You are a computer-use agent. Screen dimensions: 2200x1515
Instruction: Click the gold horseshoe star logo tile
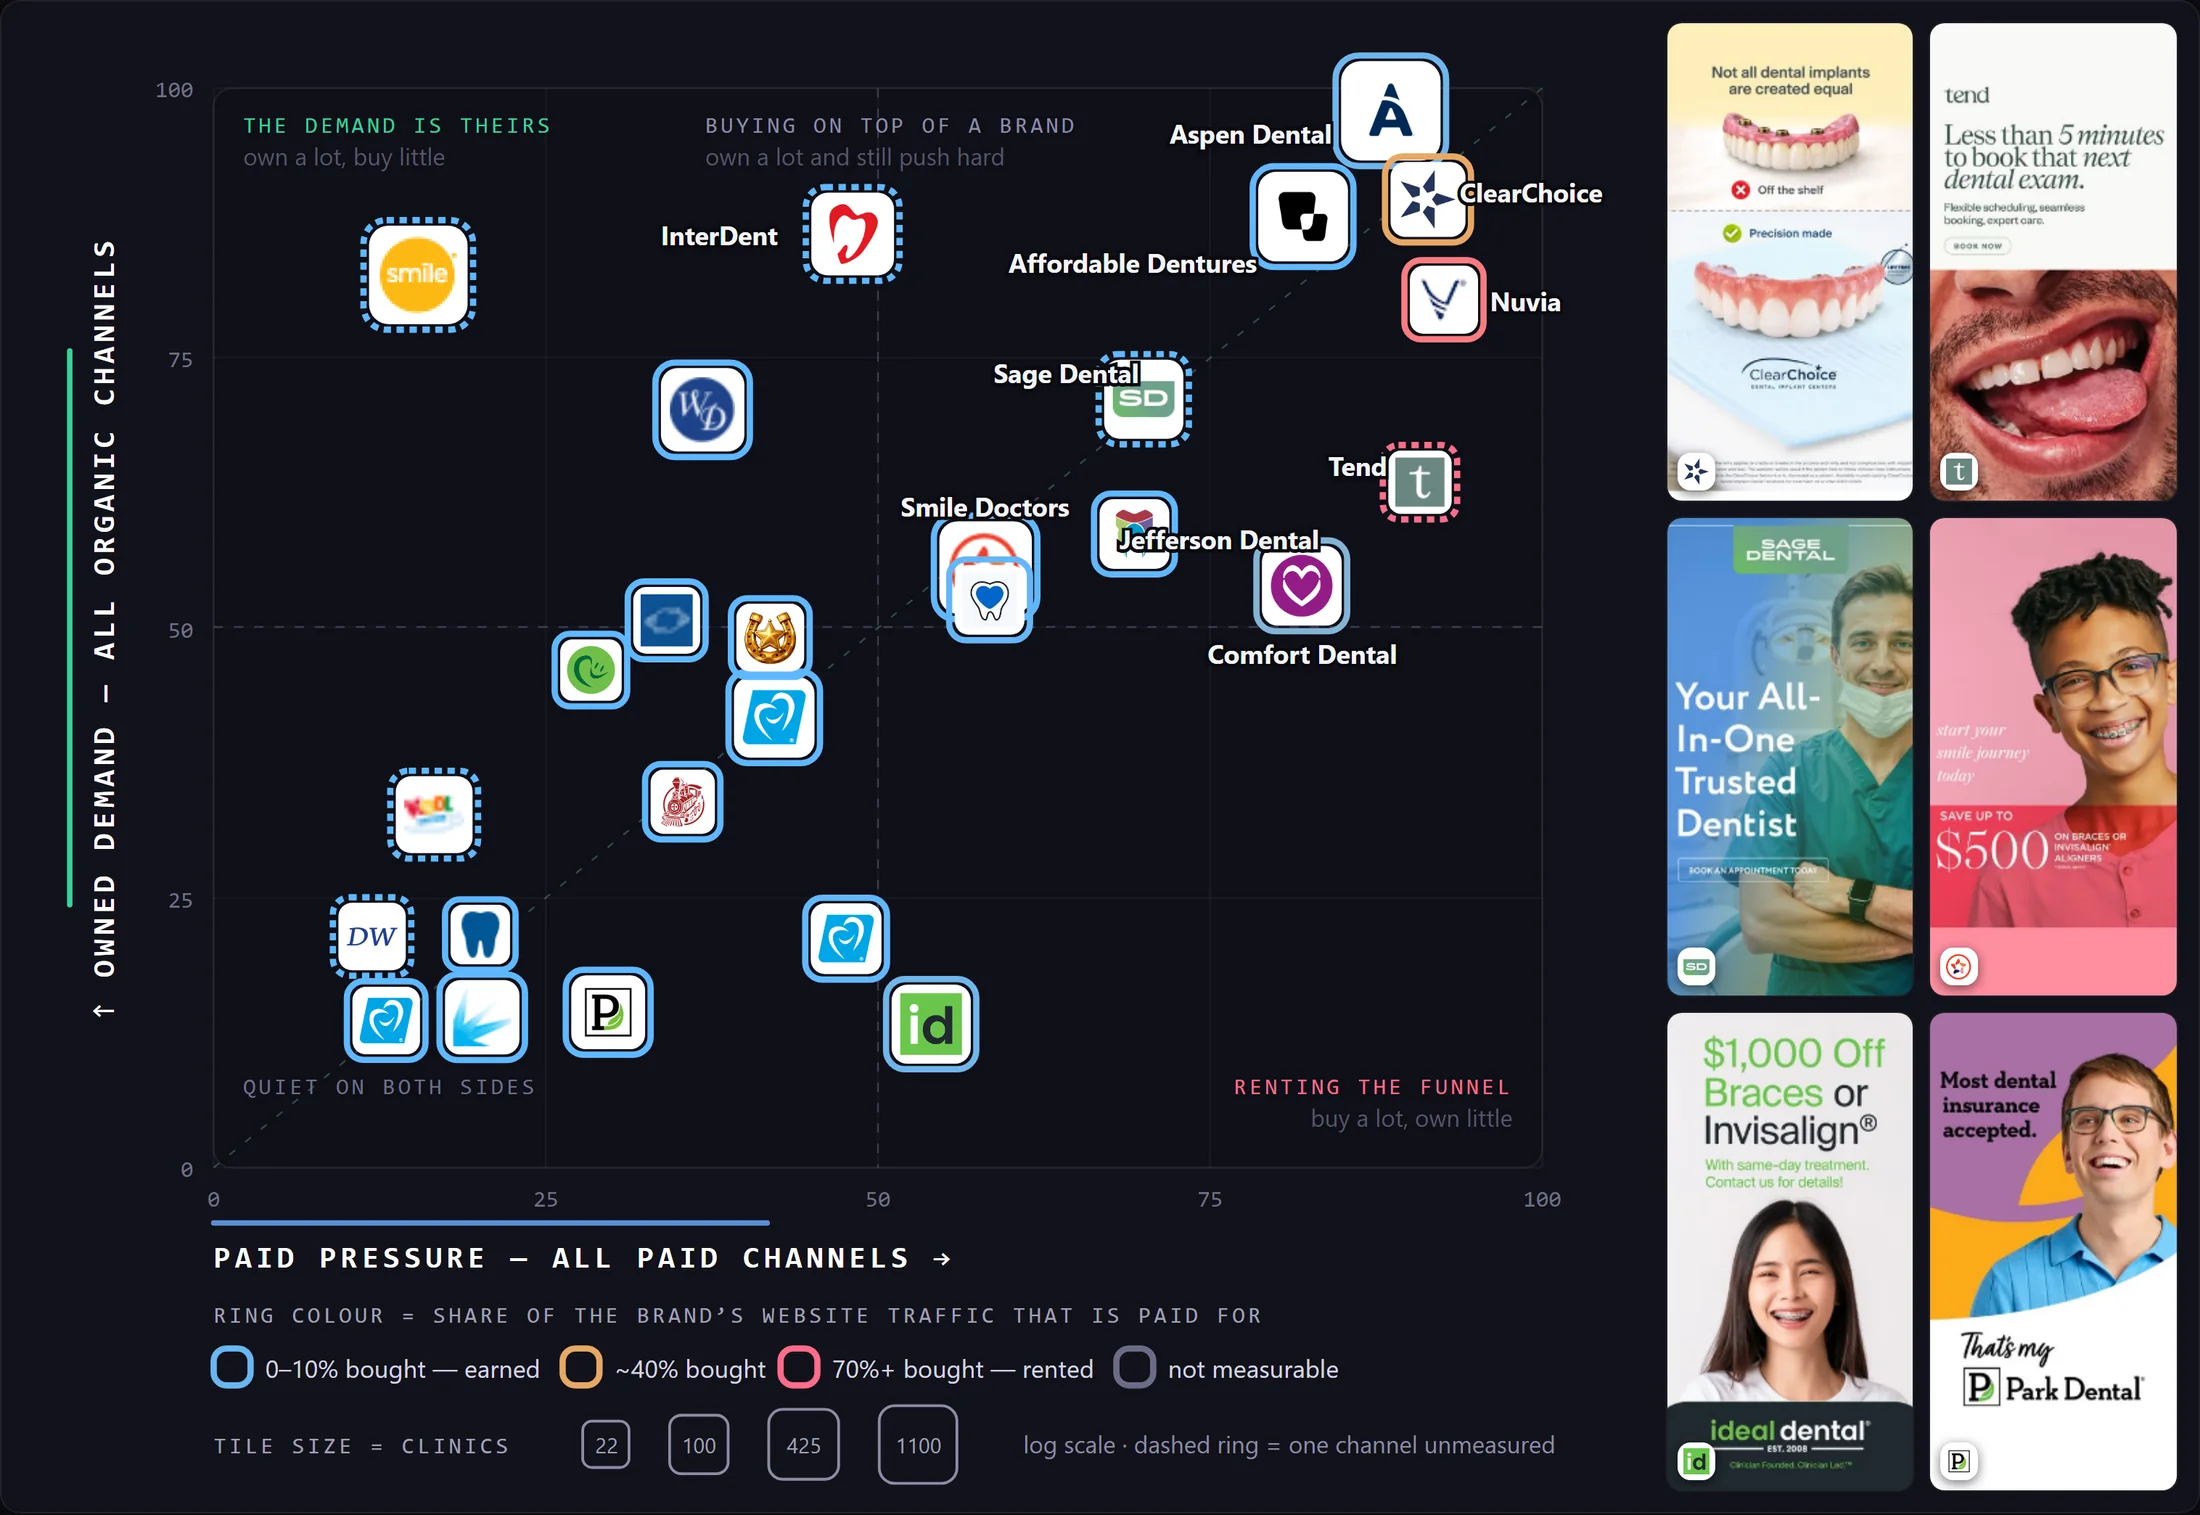[x=769, y=636]
